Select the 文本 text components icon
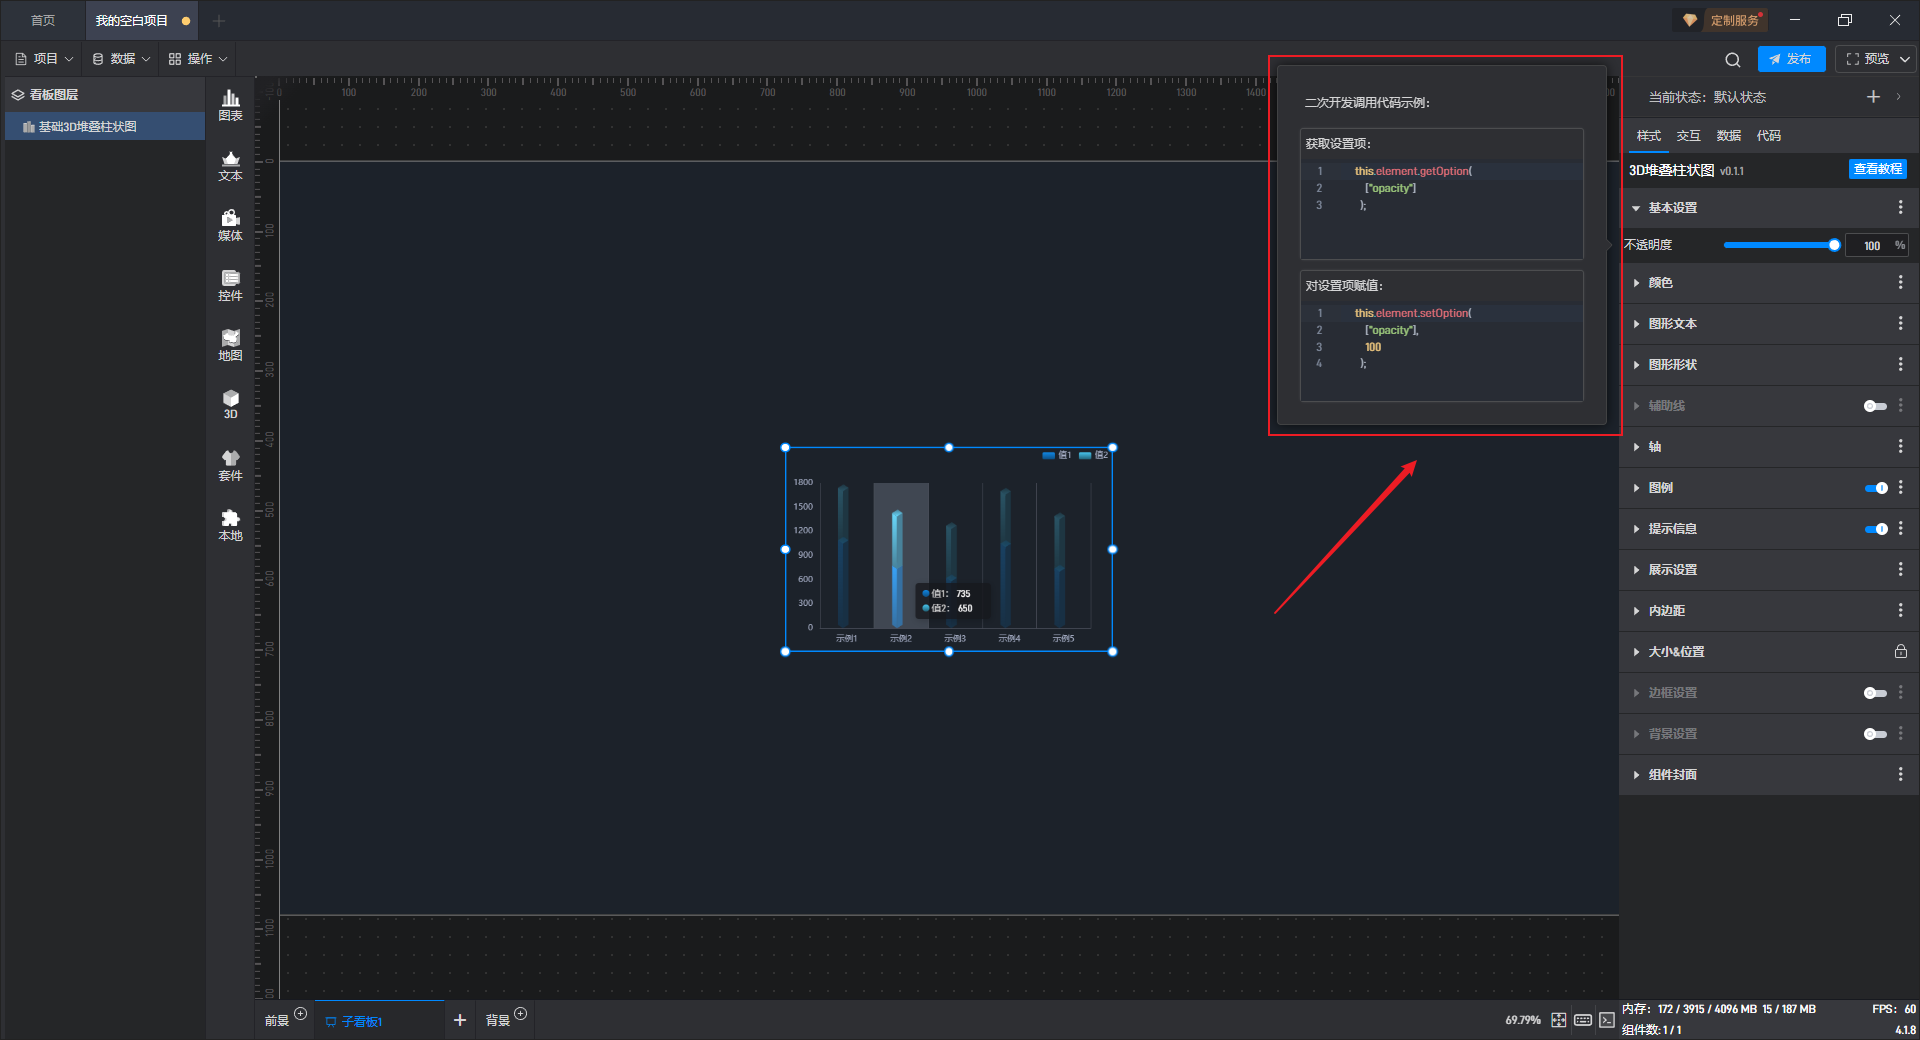 pos(230,165)
